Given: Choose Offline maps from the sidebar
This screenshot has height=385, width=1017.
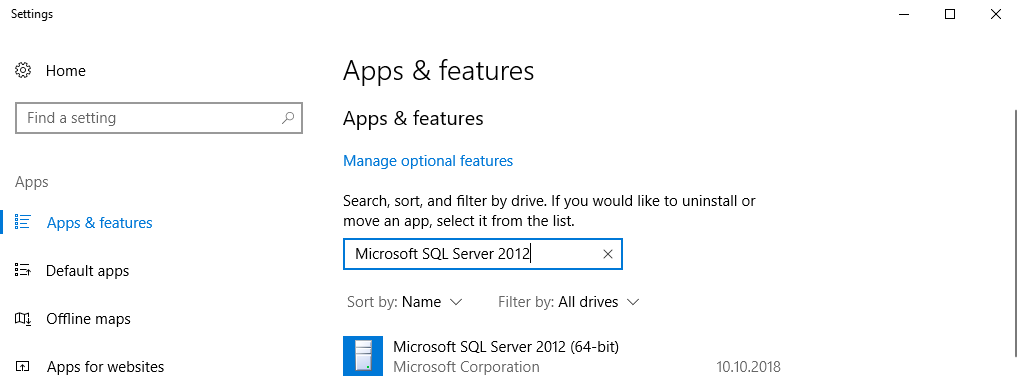Looking at the screenshot, I should [x=88, y=319].
